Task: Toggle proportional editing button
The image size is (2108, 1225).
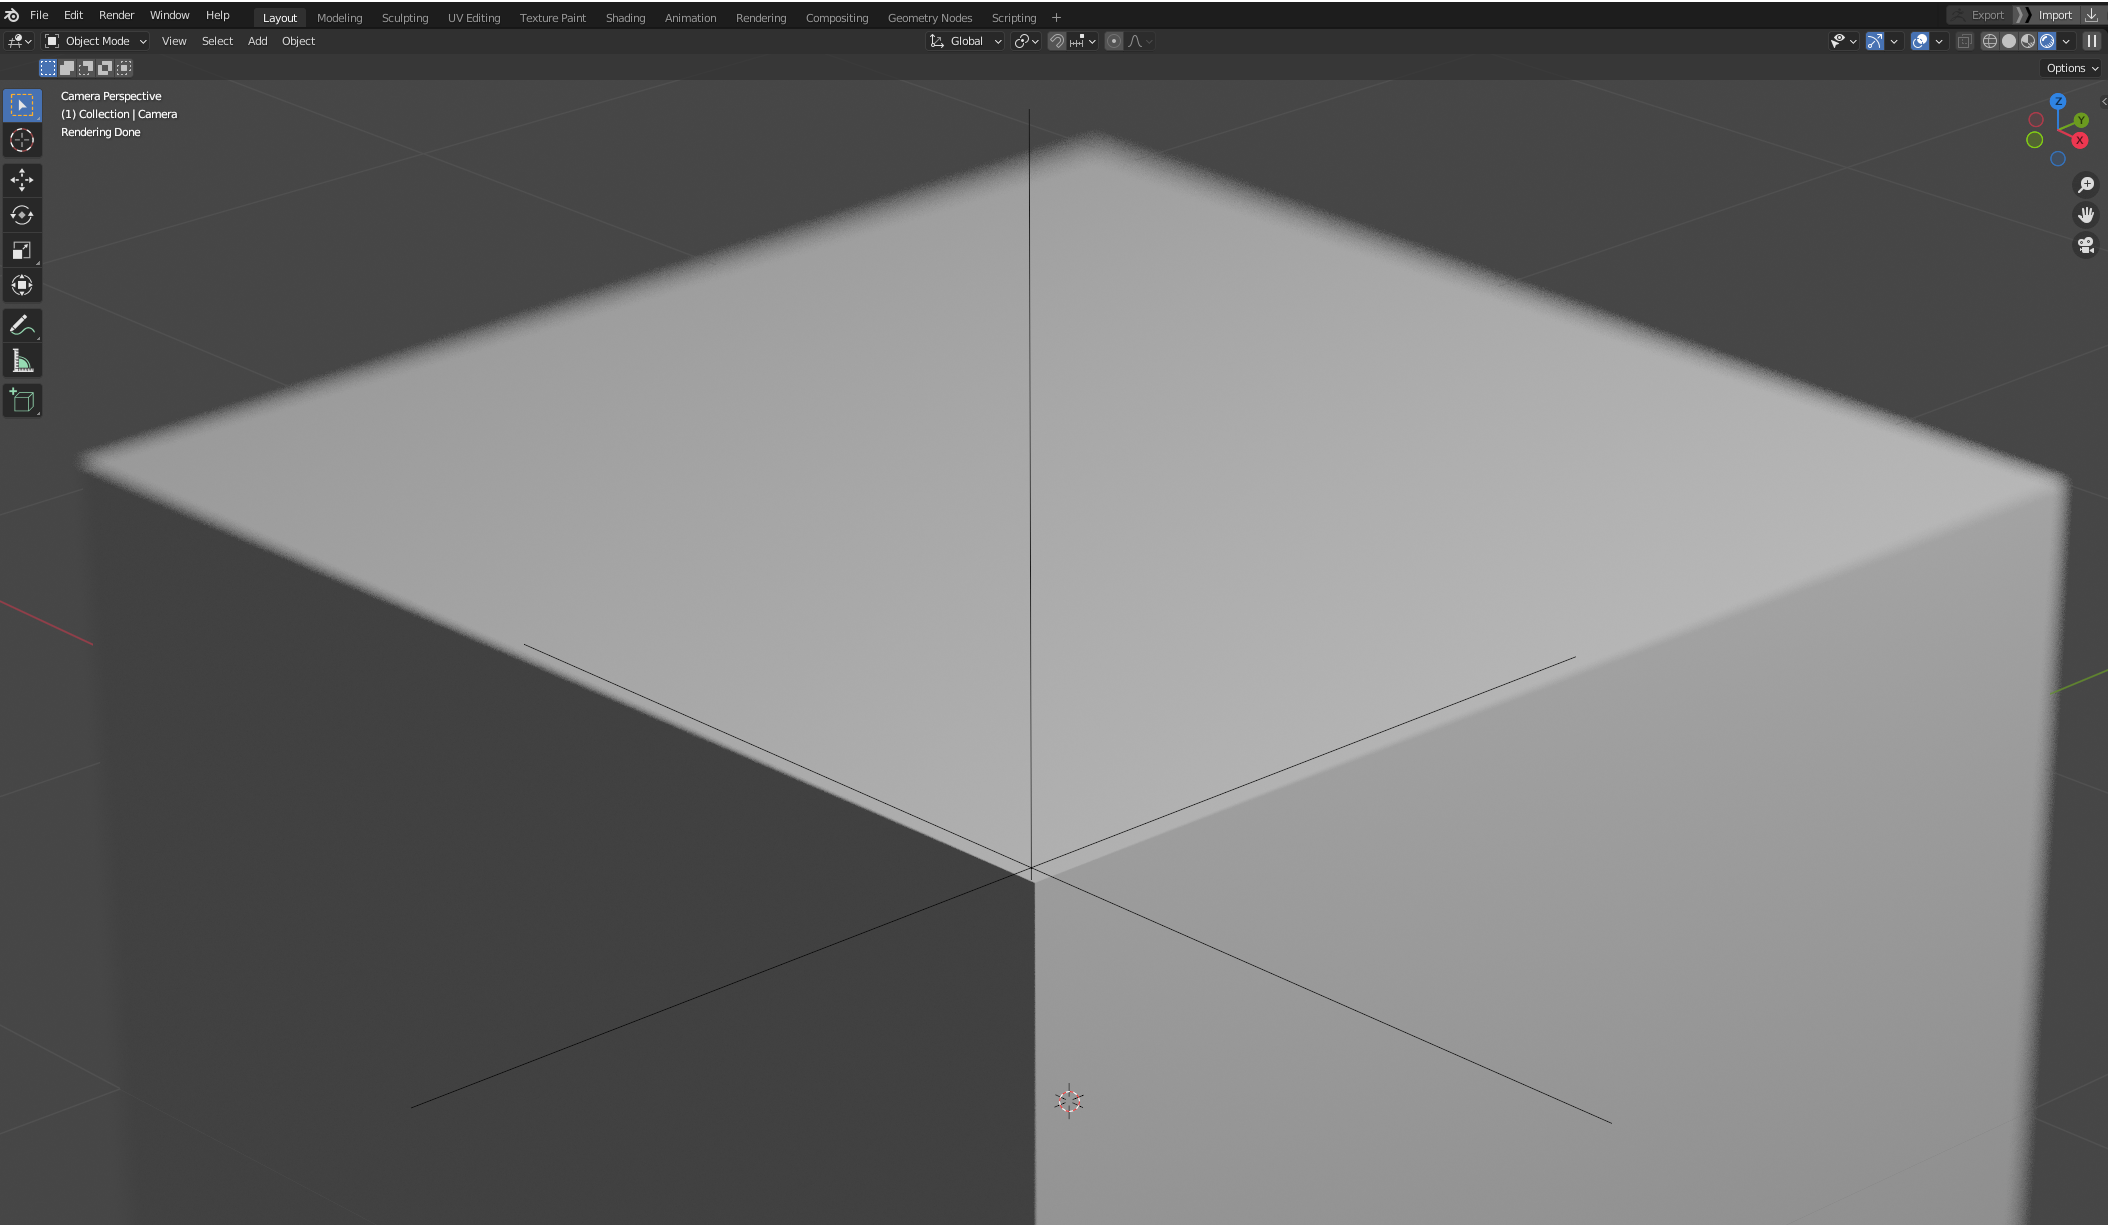Action: click(x=1114, y=41)
